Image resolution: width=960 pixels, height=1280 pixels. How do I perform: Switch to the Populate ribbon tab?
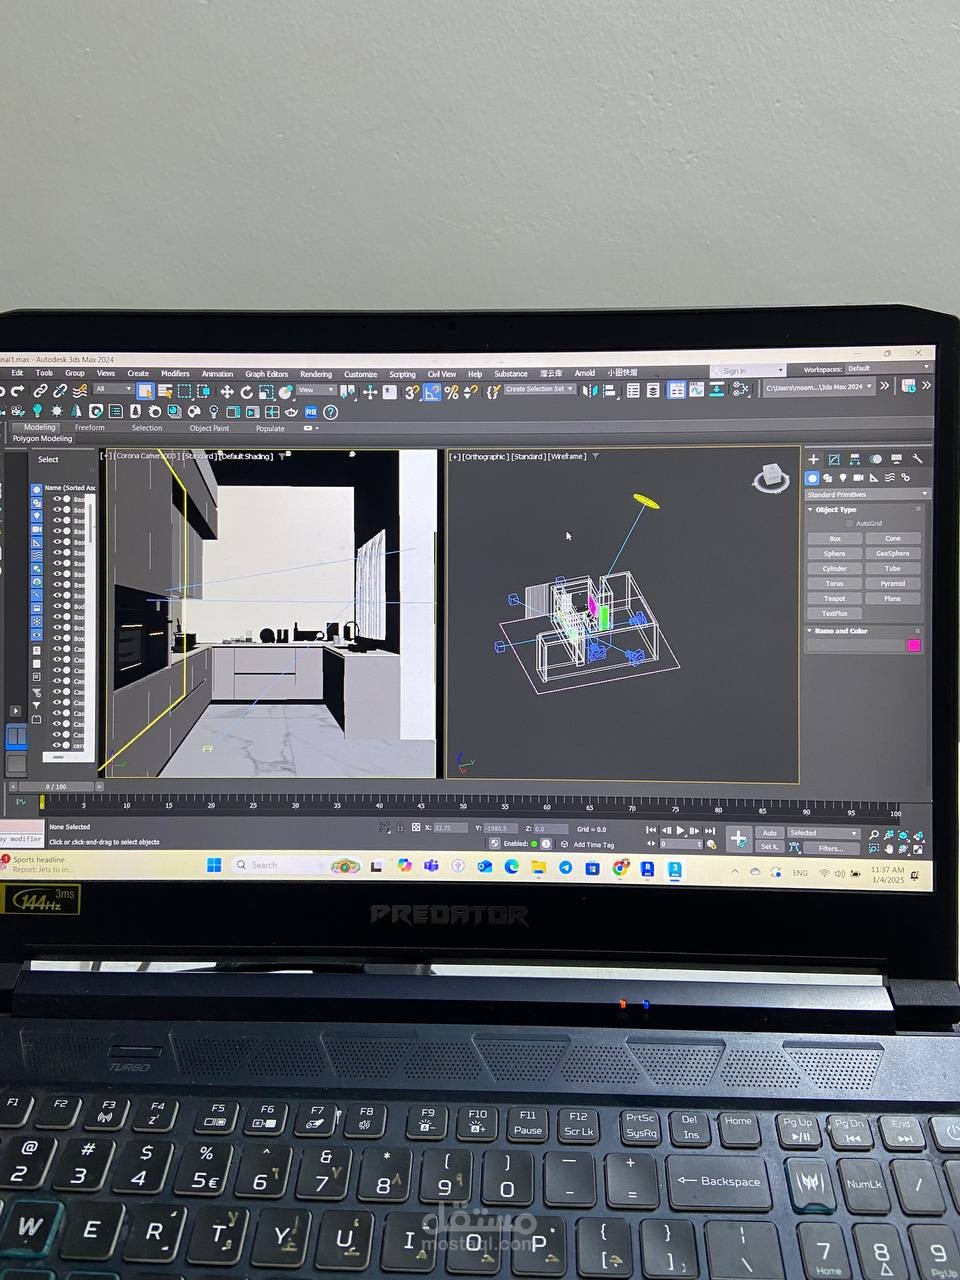[270, 428]
